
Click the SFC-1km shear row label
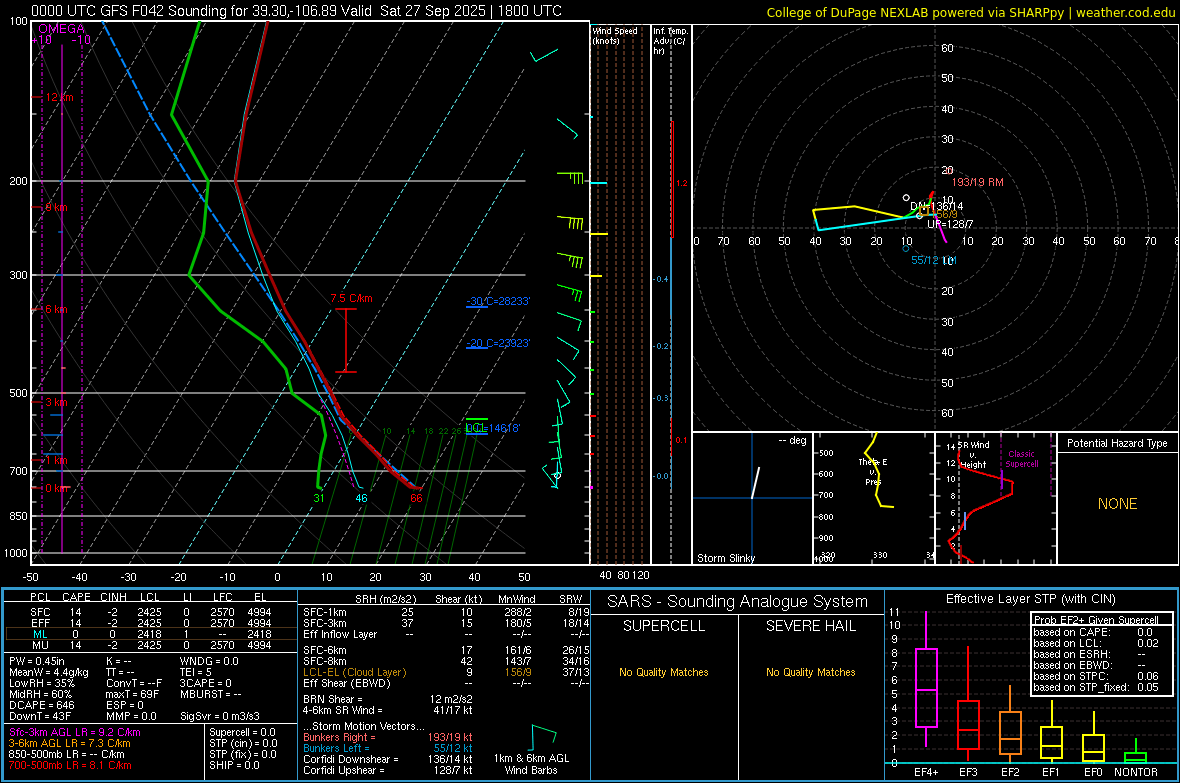tap(325, 612)
